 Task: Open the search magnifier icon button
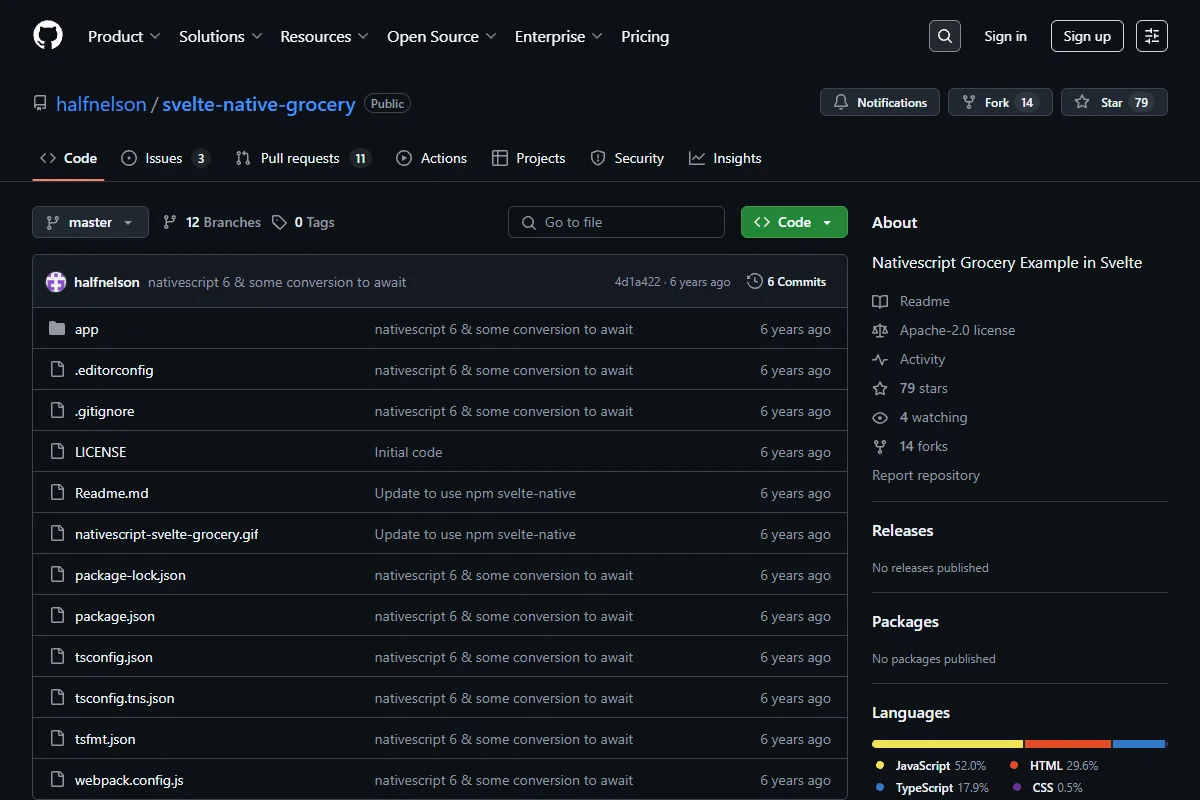(944, 36)
